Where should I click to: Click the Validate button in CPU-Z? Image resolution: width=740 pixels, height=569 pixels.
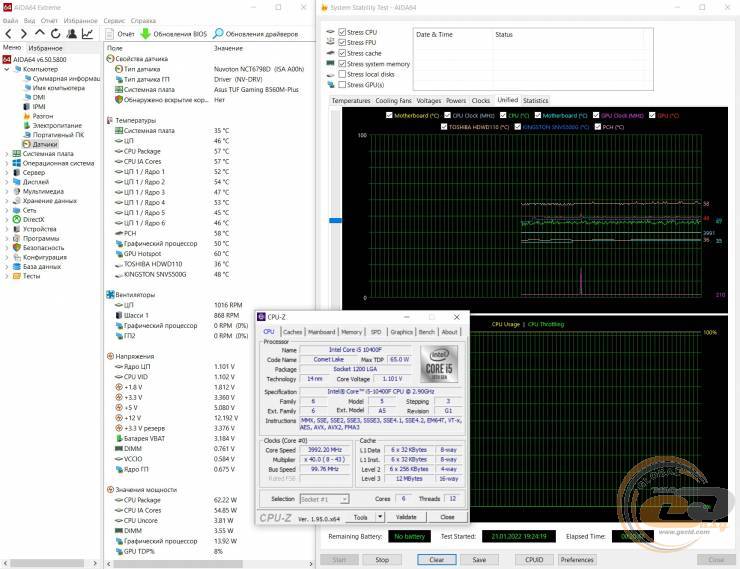tap(406, 517)
